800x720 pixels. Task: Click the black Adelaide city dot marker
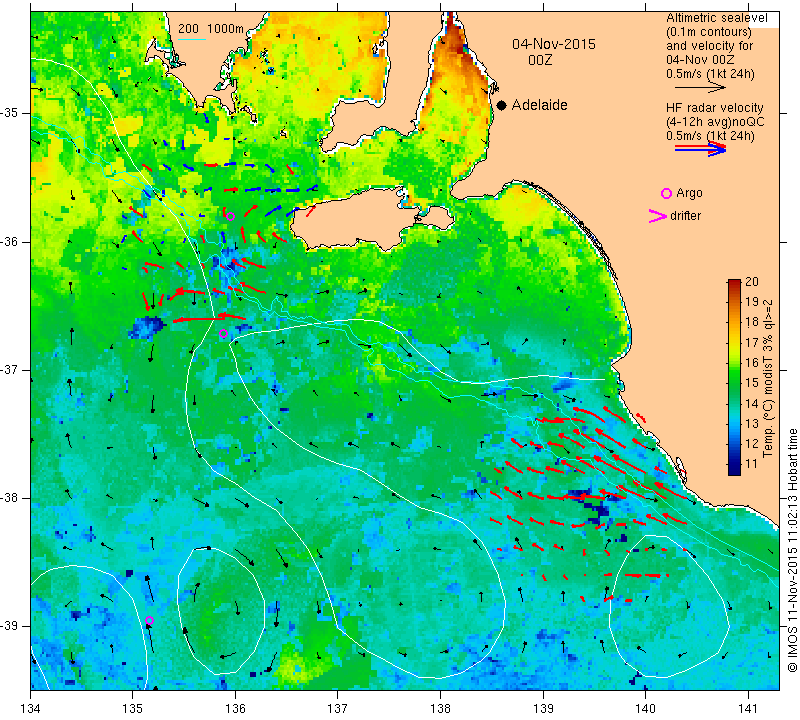(x=502, y=105)
